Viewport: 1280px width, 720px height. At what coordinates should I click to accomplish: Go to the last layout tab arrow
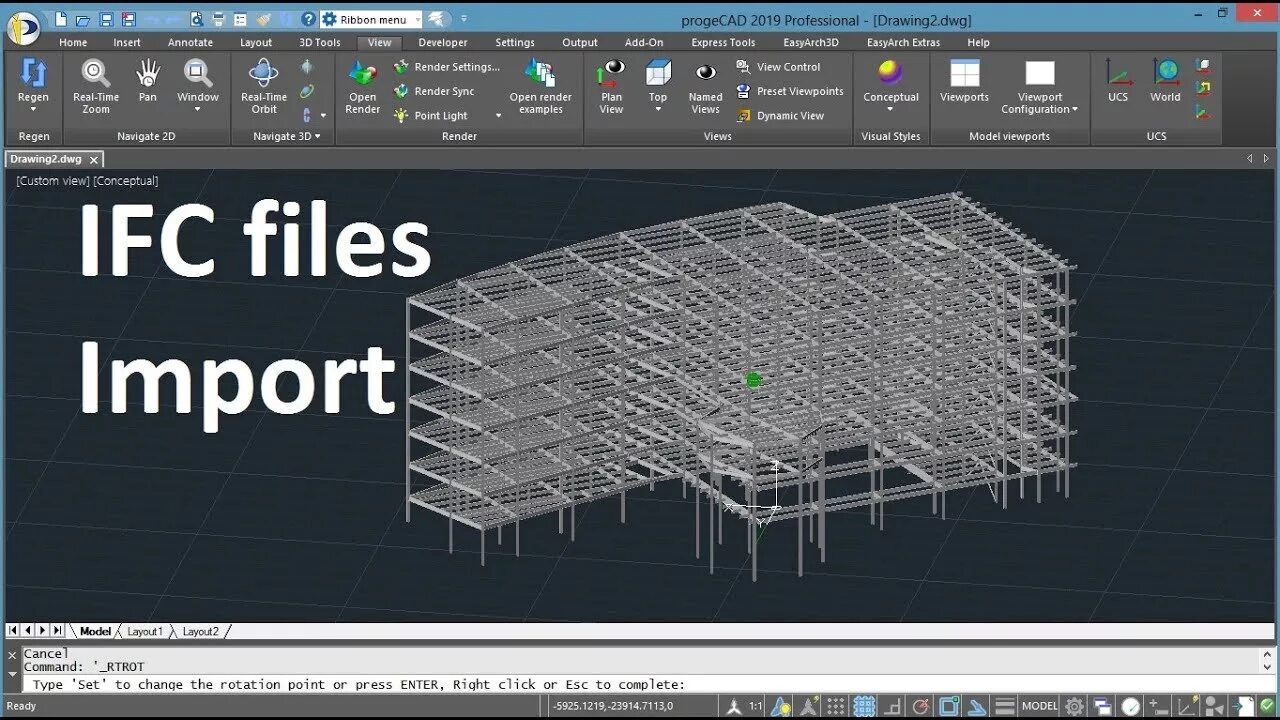(x=58, y=630)
